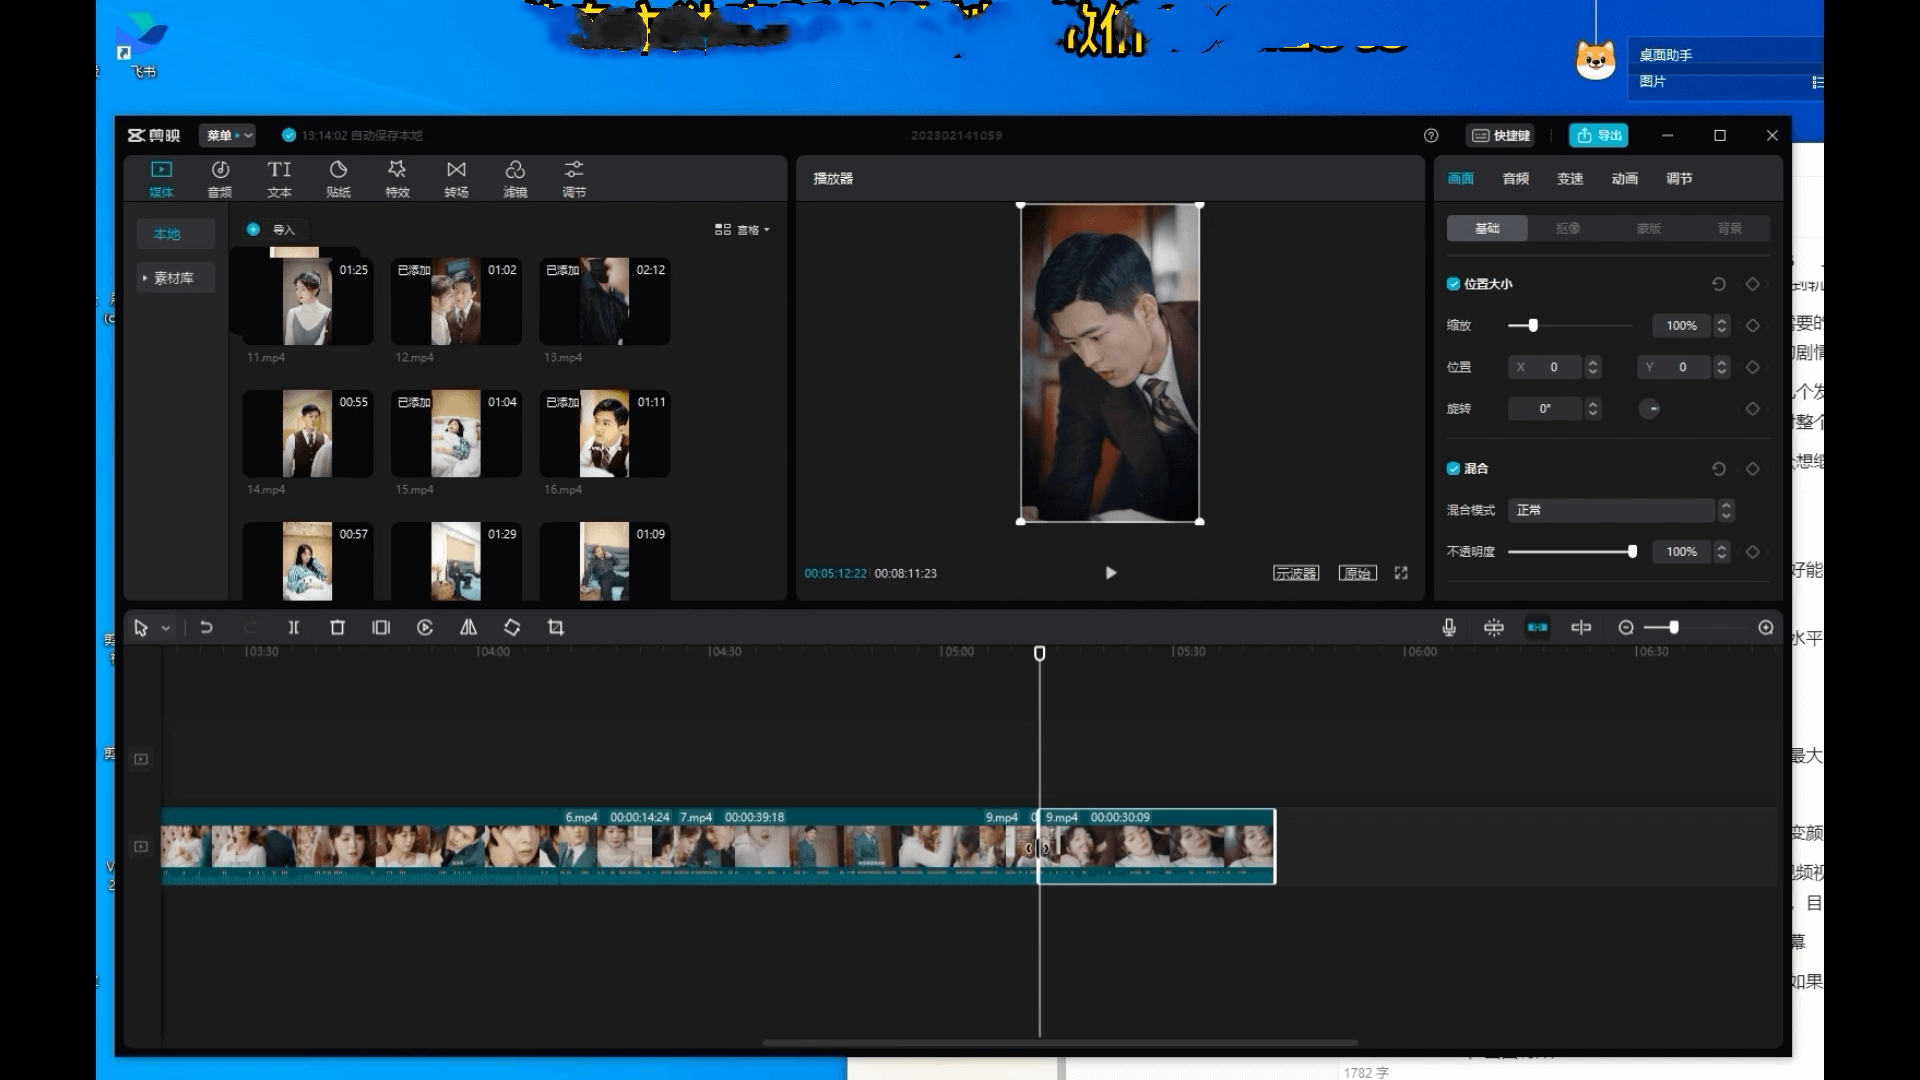
Task: Click the 导入 import button
Action: coord(272,230)
